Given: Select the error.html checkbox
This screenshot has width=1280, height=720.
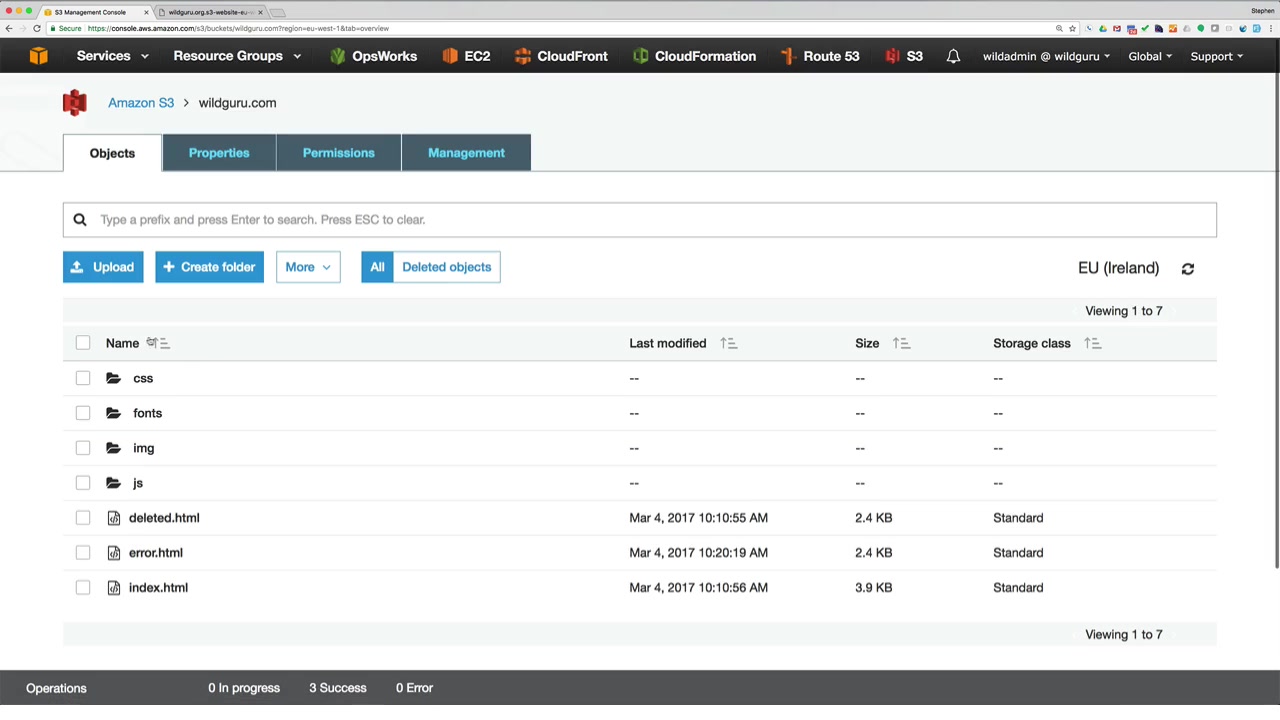Looking at the screenshot, I should tap(83, 553).
